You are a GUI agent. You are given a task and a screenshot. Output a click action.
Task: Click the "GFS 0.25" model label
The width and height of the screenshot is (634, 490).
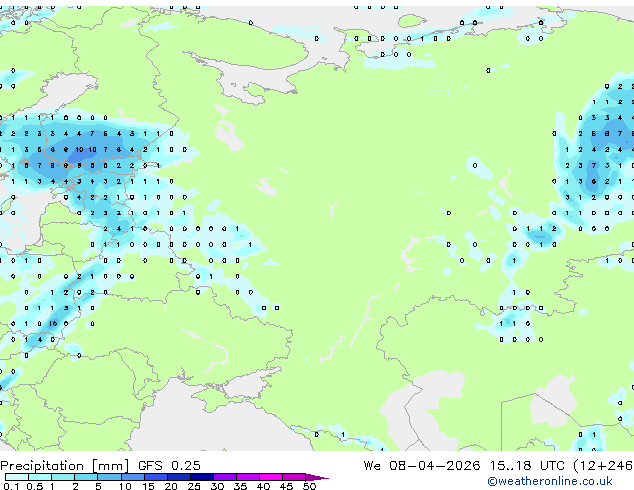[169, 465]
